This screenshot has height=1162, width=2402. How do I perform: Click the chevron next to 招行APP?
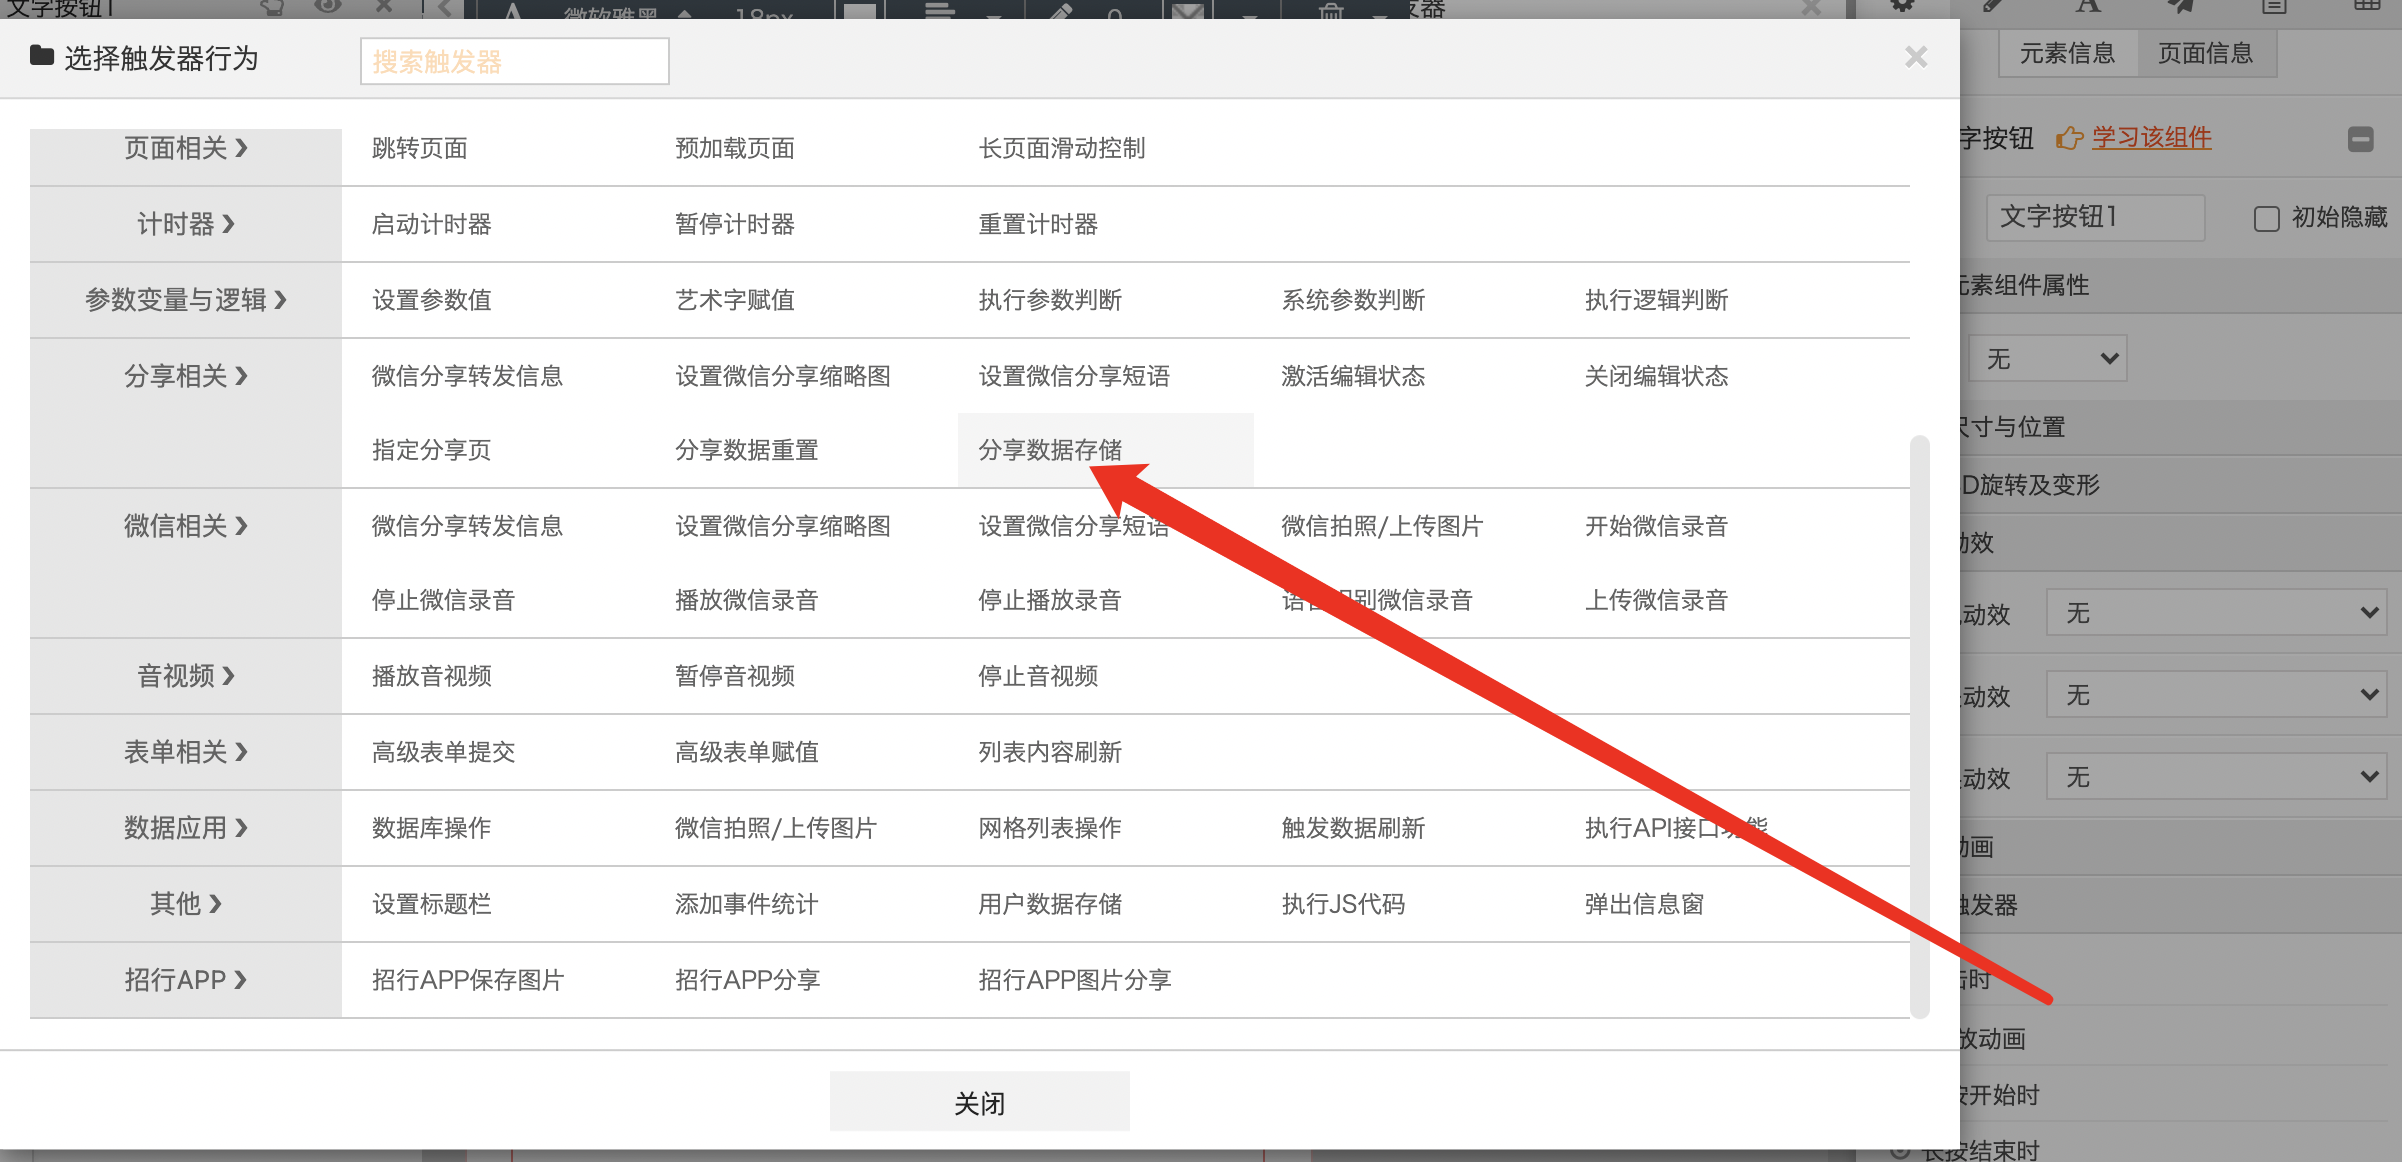(x=241, y=980)
